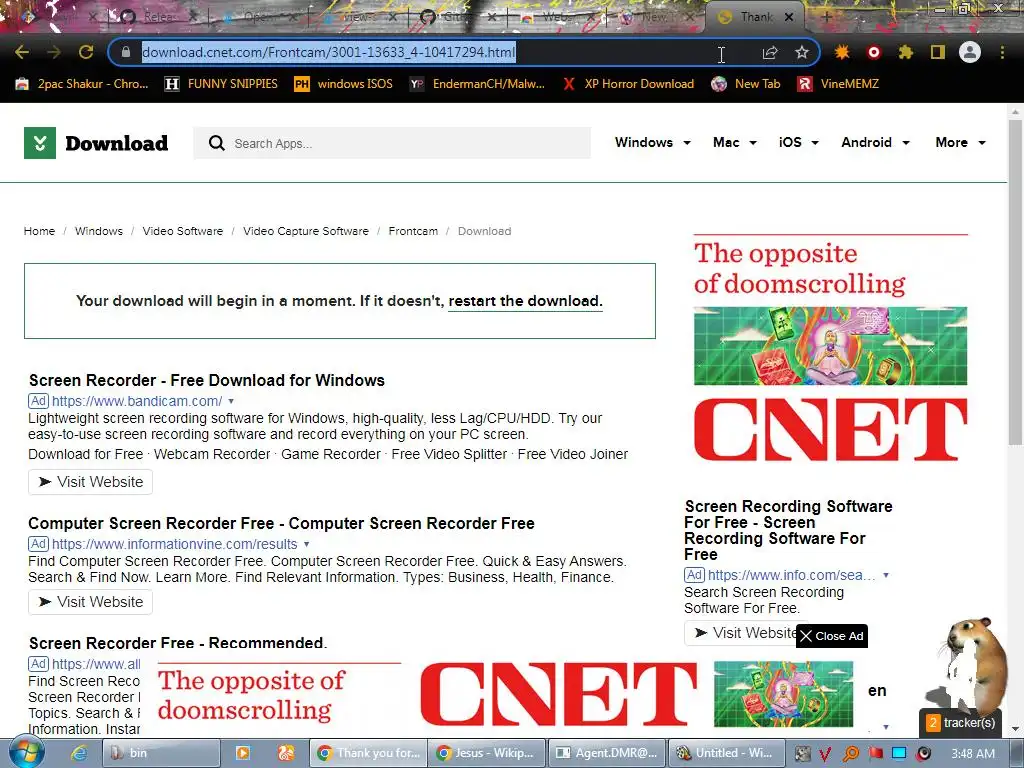Share this page using the share icon
The height and width of the screenshot is (768, 1024).
(770, 53)
